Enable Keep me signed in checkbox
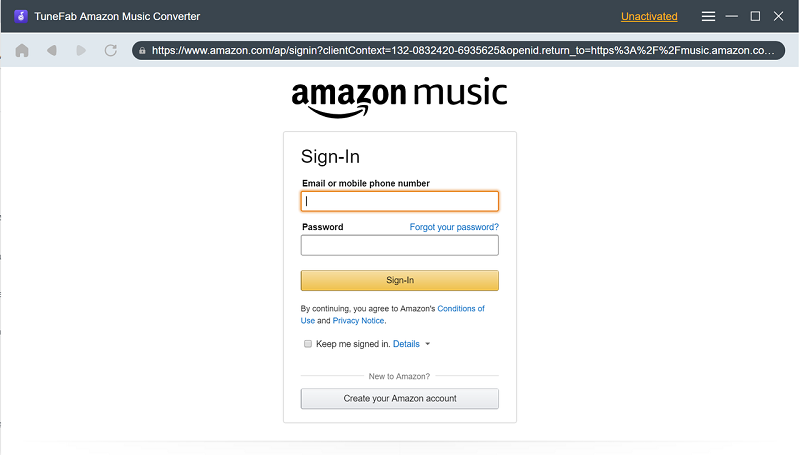800x455 pixels. coord(308,344)
